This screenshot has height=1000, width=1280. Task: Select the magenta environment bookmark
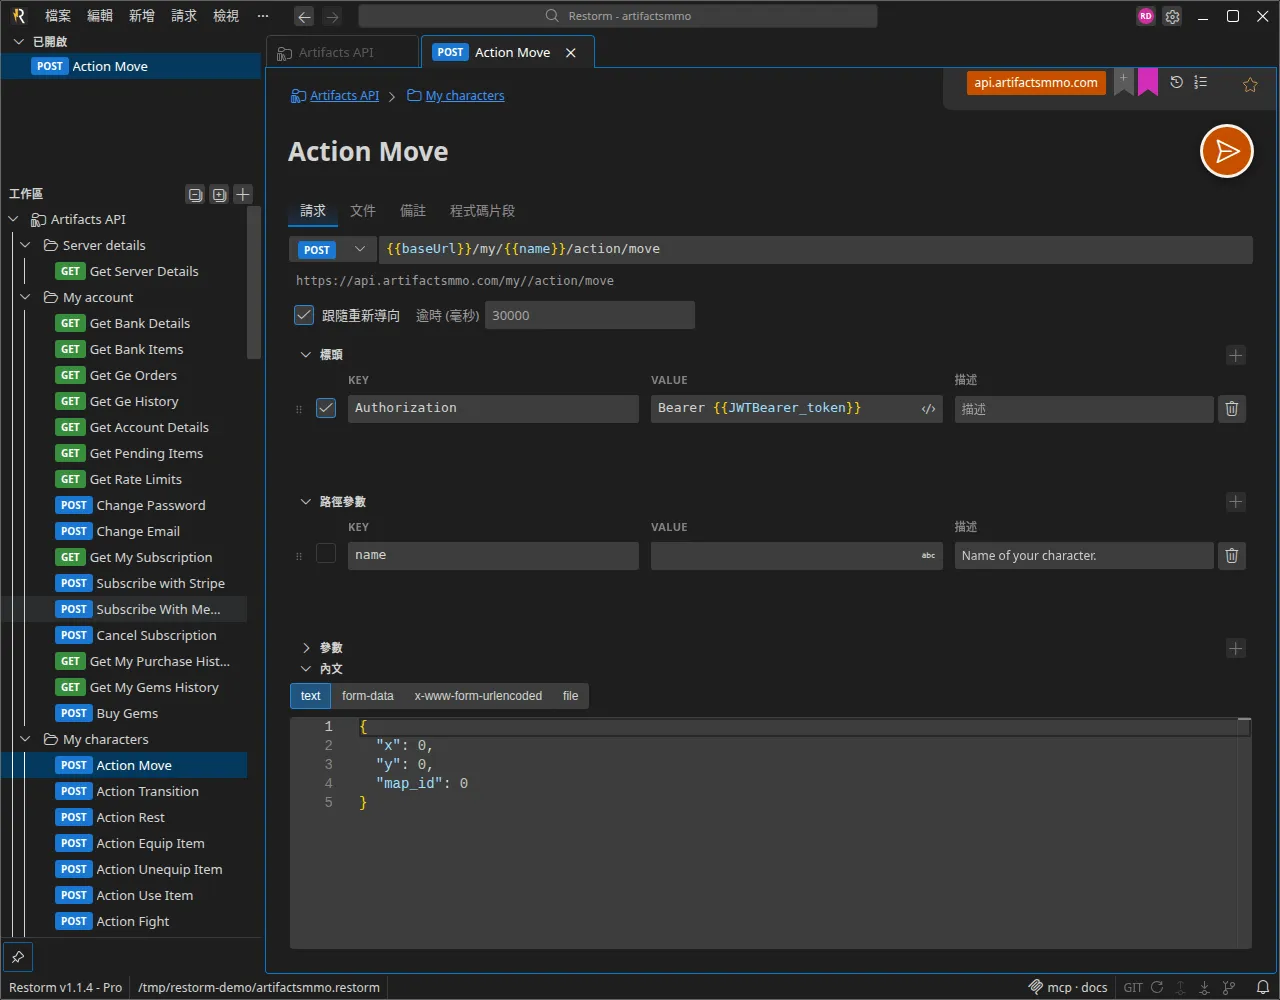coord(1148,82)
